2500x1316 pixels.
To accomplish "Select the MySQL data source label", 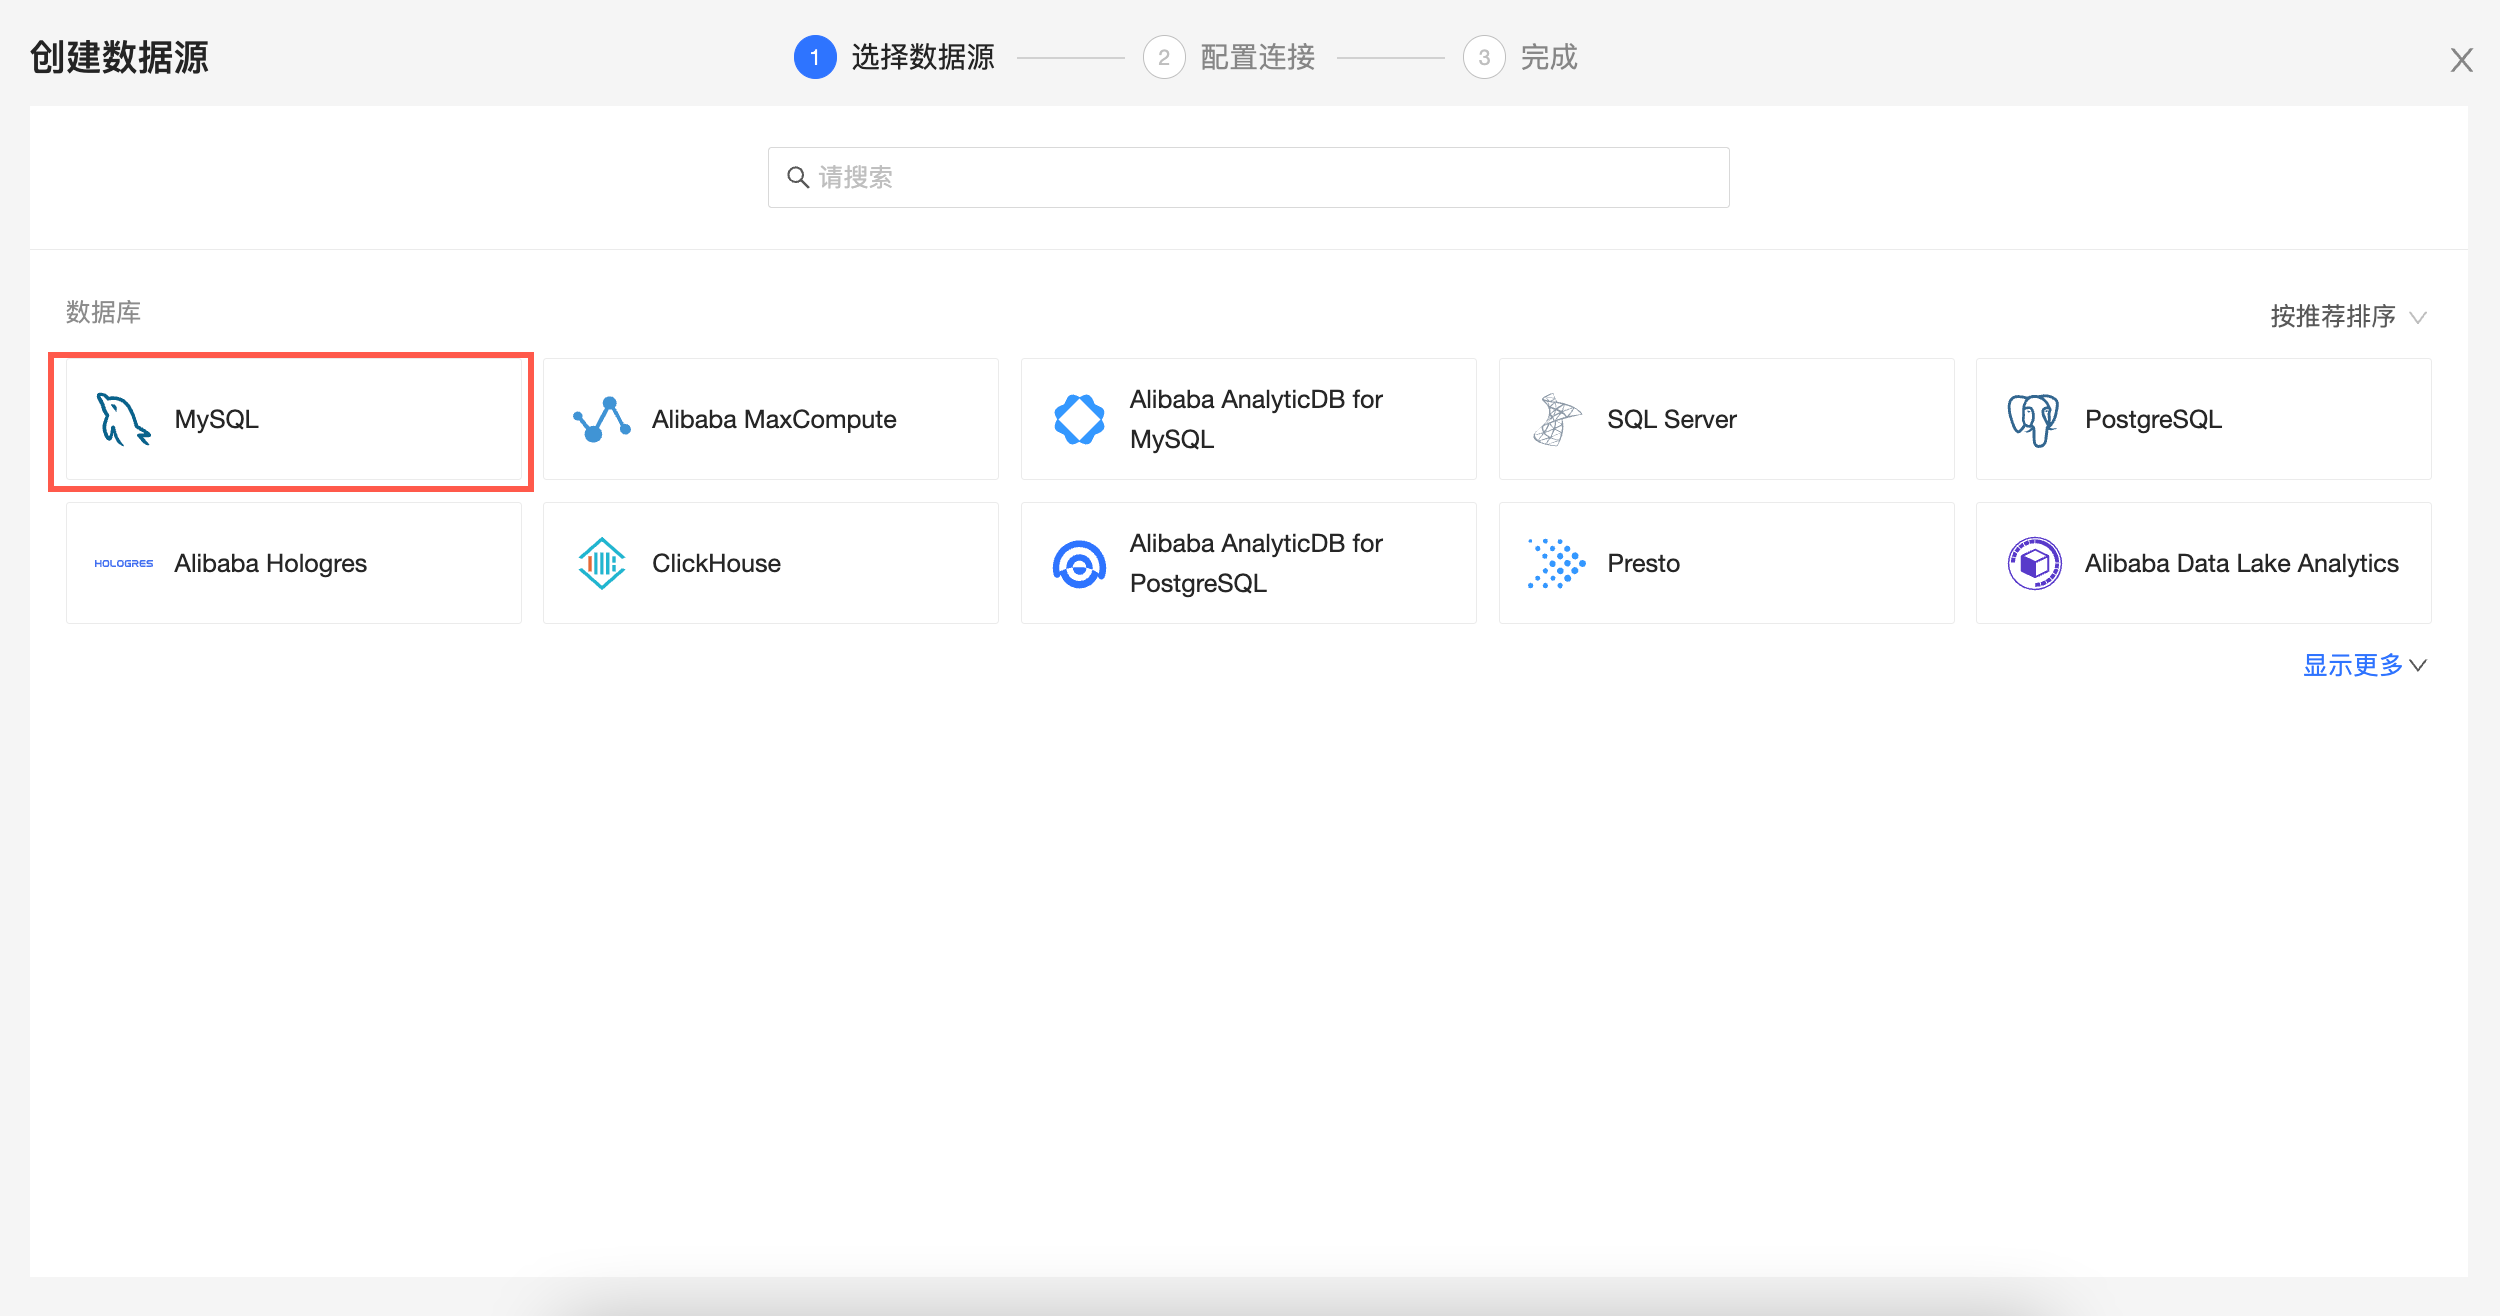I will pyautogui.click(x=216, y=419).
